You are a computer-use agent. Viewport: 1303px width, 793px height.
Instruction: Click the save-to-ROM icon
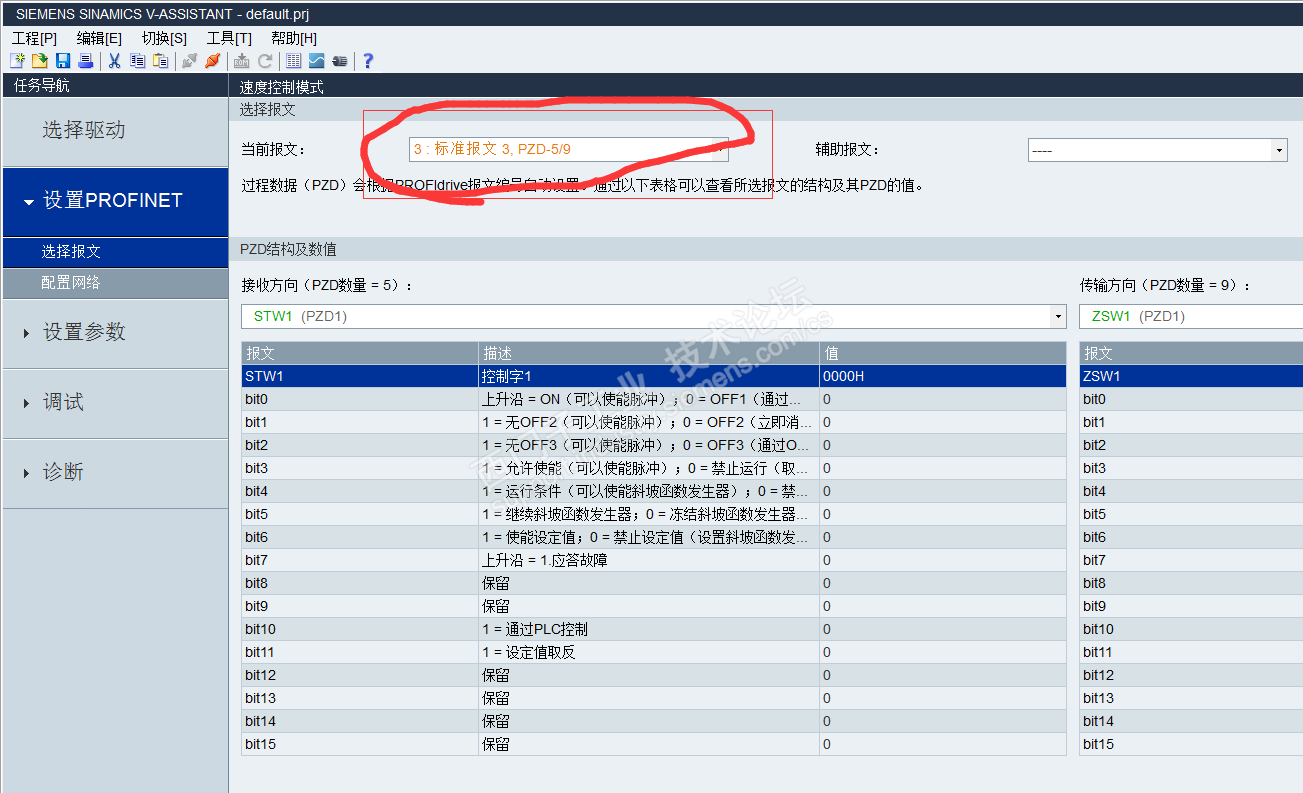(x=241, y=61)
